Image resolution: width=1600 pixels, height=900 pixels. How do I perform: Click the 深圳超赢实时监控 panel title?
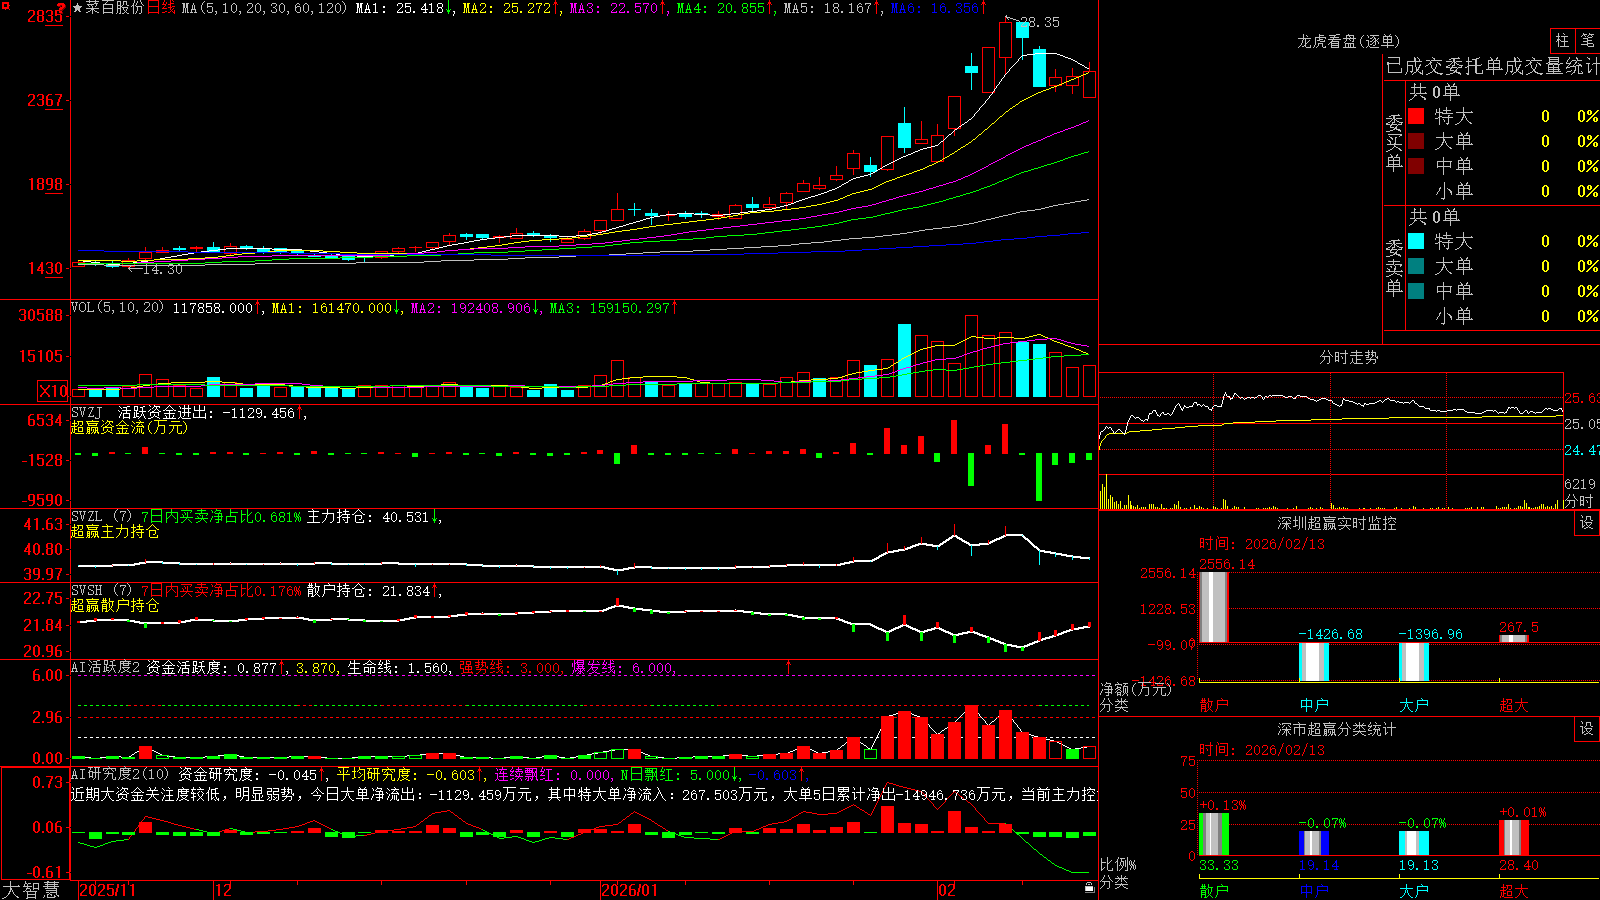pyautogui.click(x=1337, y=523)
